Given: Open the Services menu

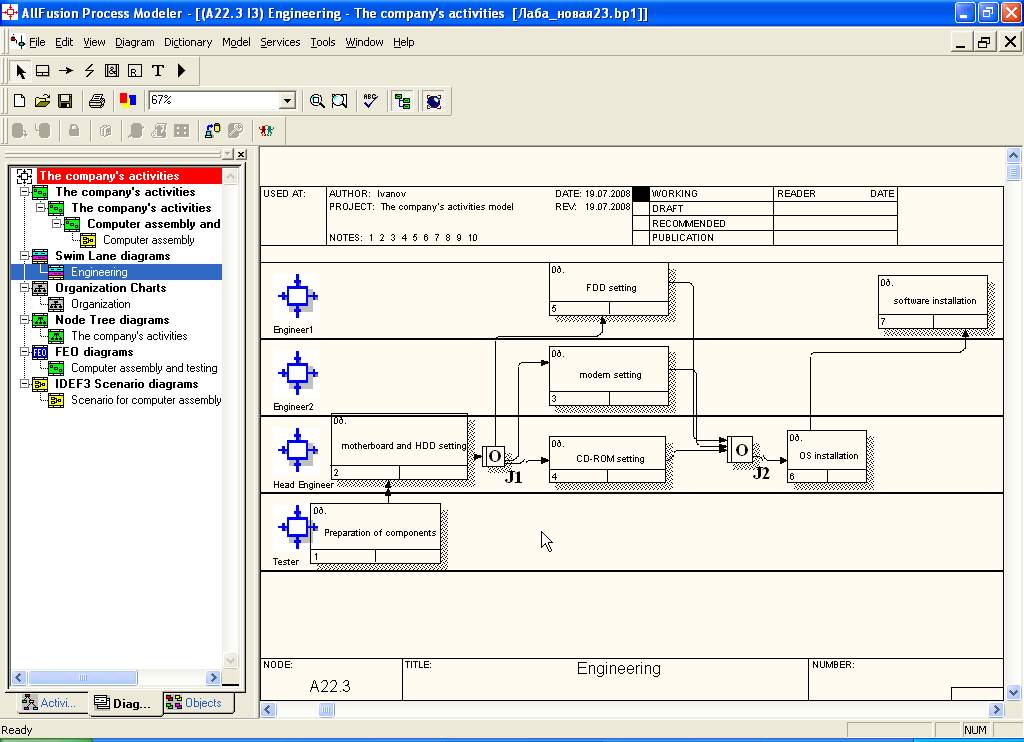Looking at the screenshot, I should pos(280,42).
